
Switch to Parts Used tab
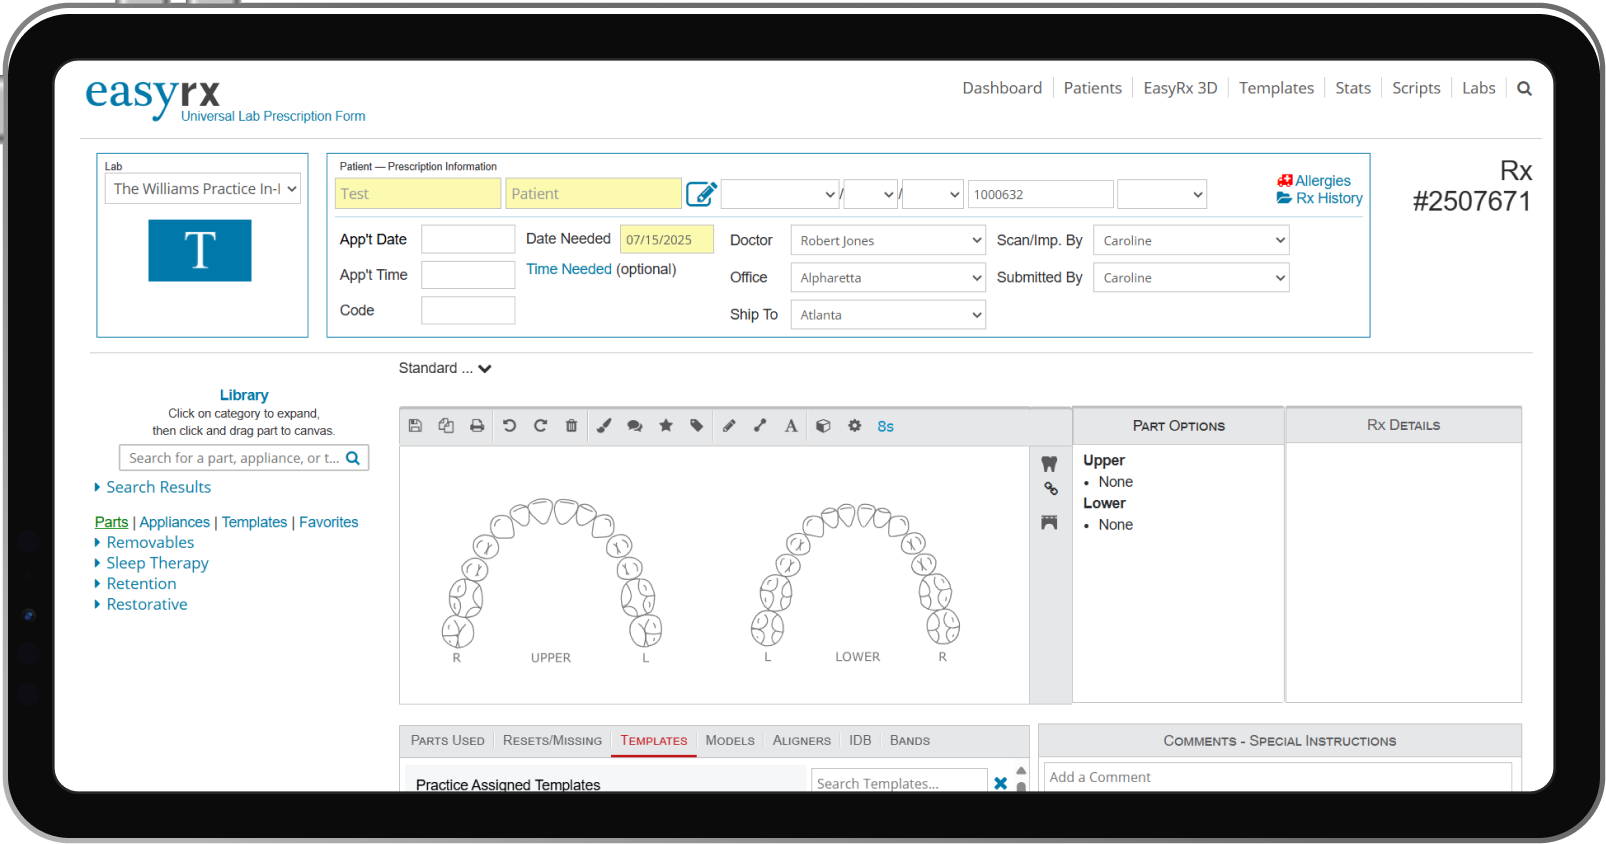(x=447, y=741)
